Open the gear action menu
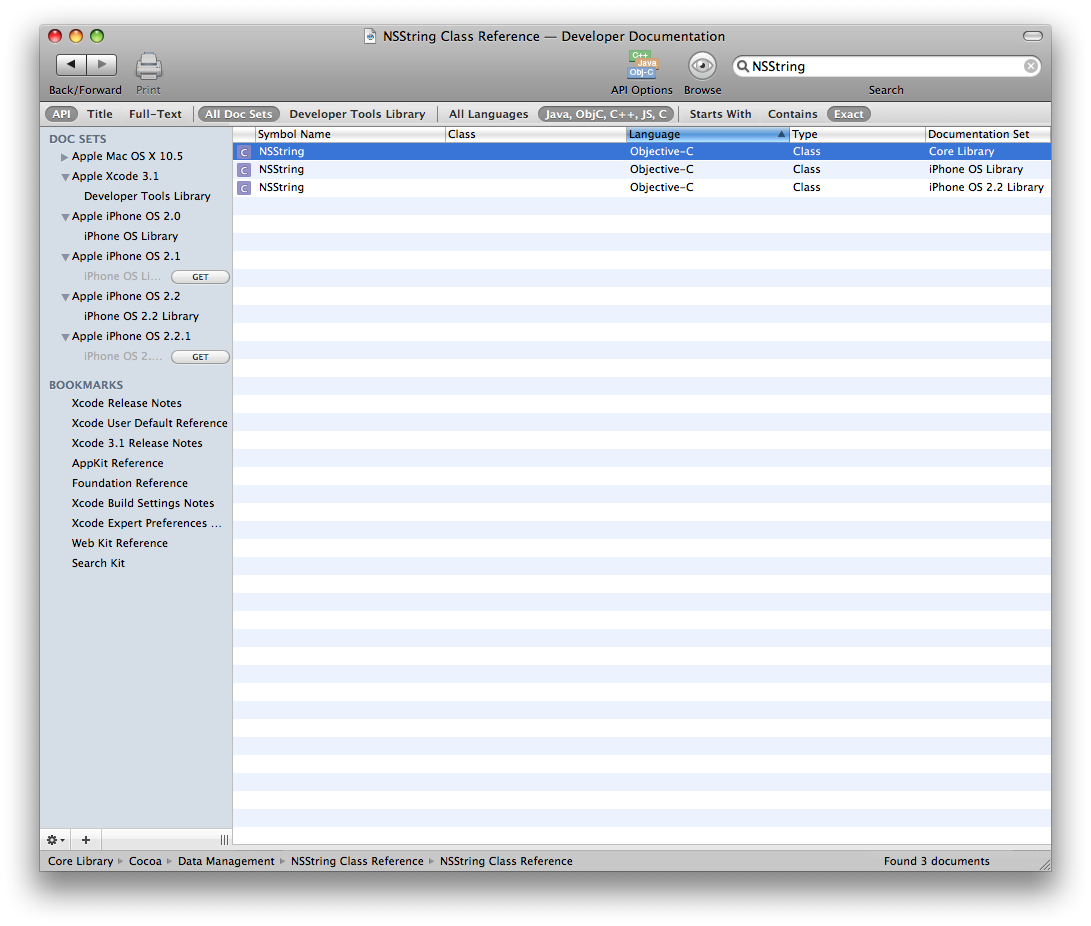 pyautogui.click(x=56, y=840)
